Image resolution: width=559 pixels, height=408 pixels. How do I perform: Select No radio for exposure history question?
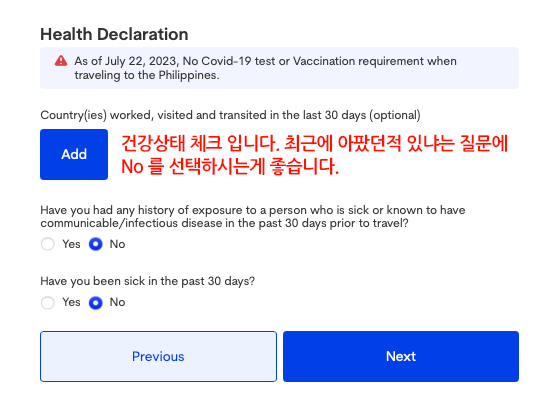(96, 244)
